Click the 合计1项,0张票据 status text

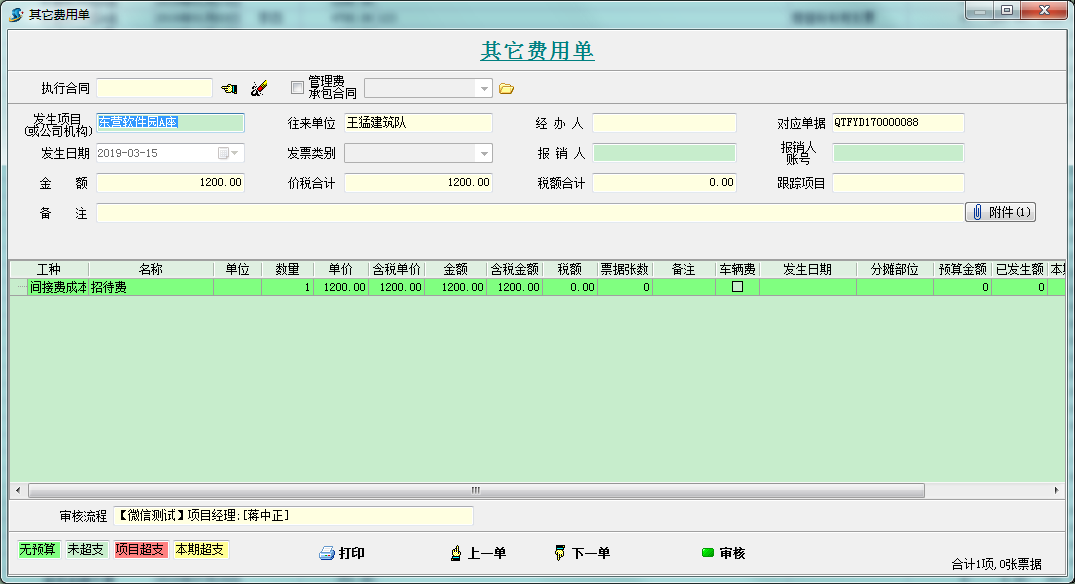click(996, 564)
